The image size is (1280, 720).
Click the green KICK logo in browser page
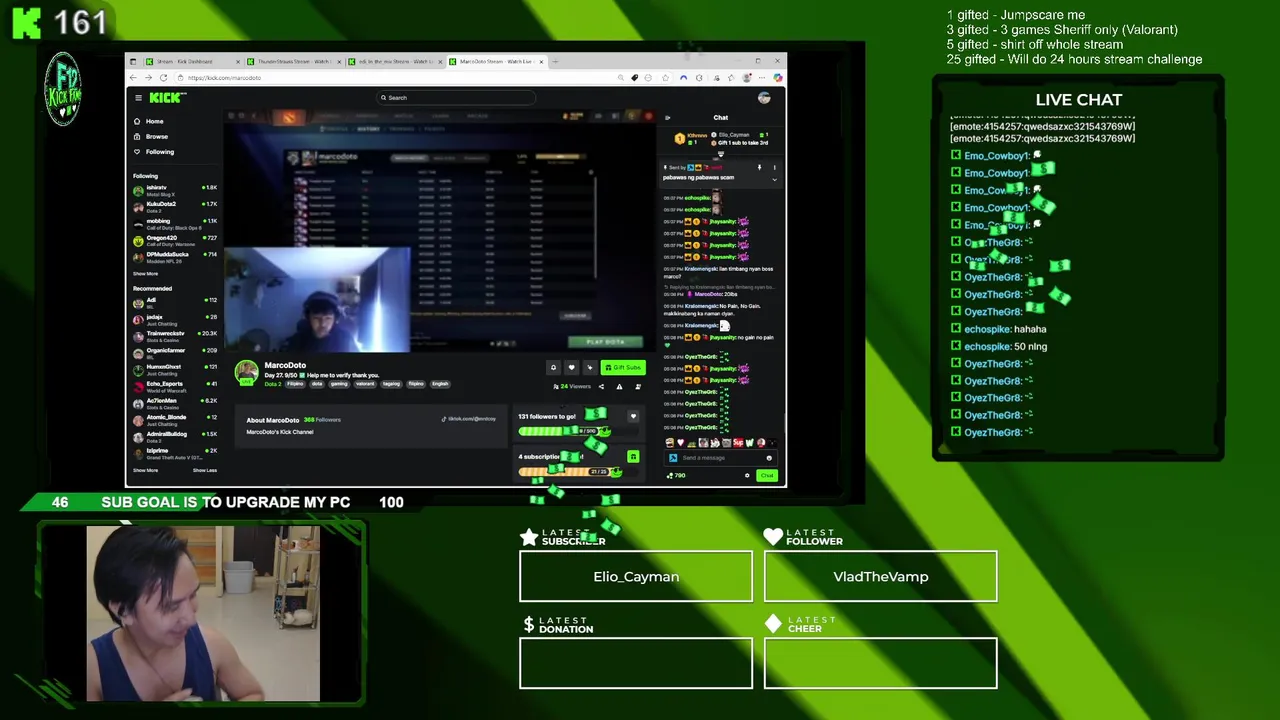tap(166, 97)
